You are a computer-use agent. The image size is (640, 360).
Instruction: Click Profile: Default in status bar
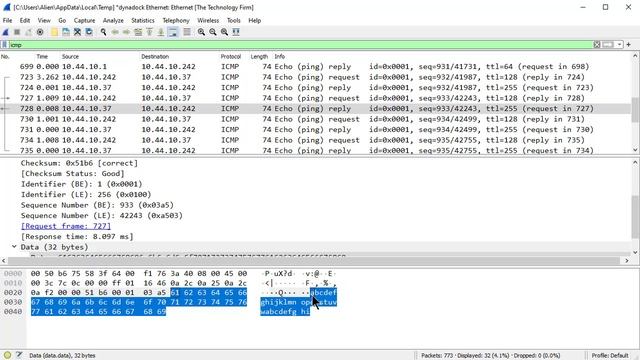610,356
